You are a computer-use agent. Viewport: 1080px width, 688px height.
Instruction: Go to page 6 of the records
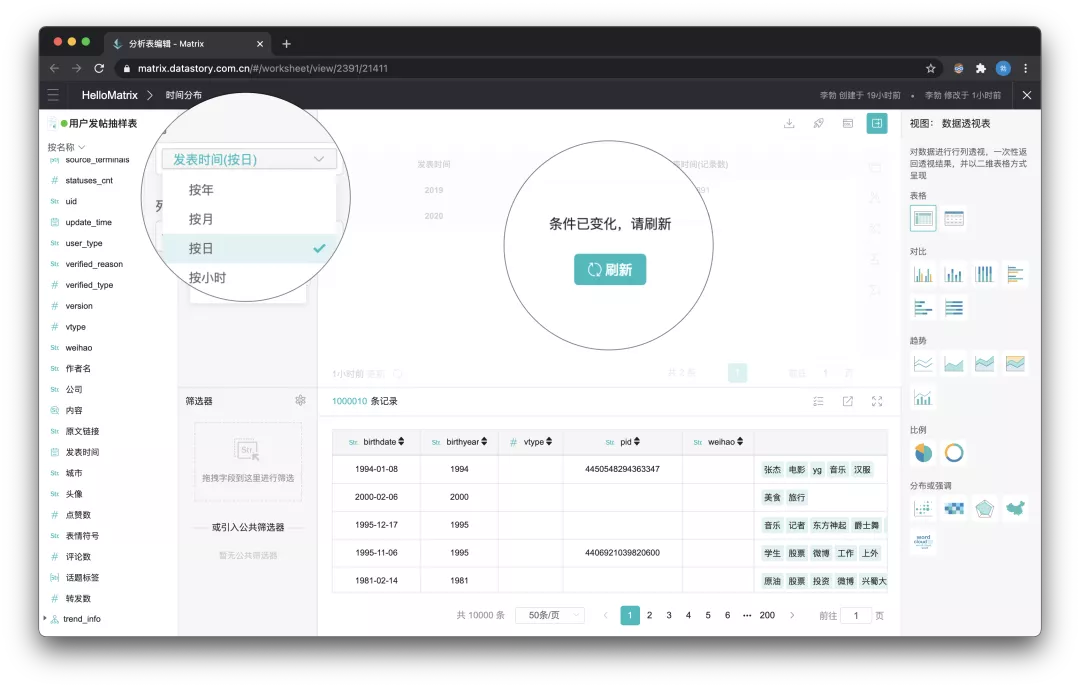tap(727, 615)
